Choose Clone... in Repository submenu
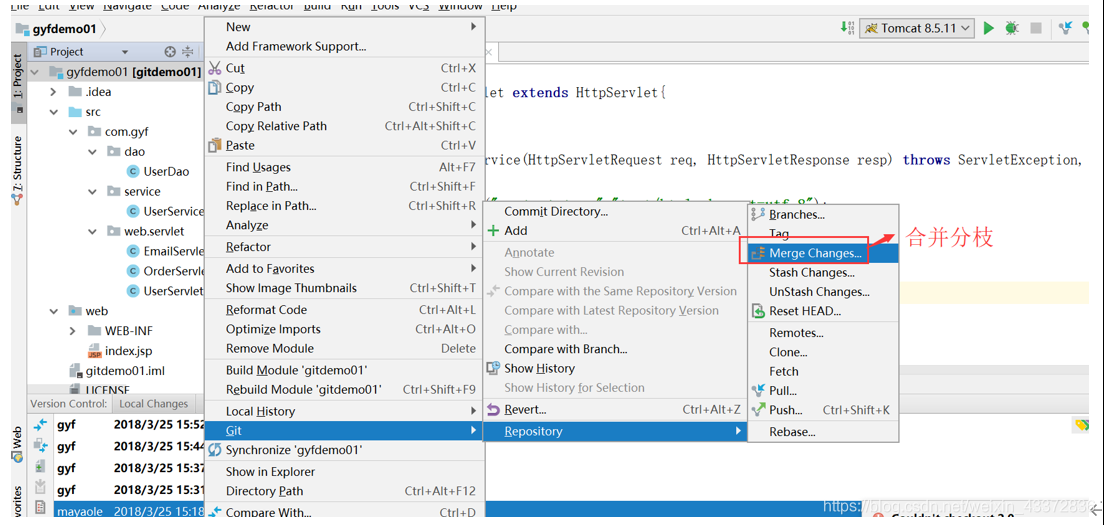 [822, 352]
